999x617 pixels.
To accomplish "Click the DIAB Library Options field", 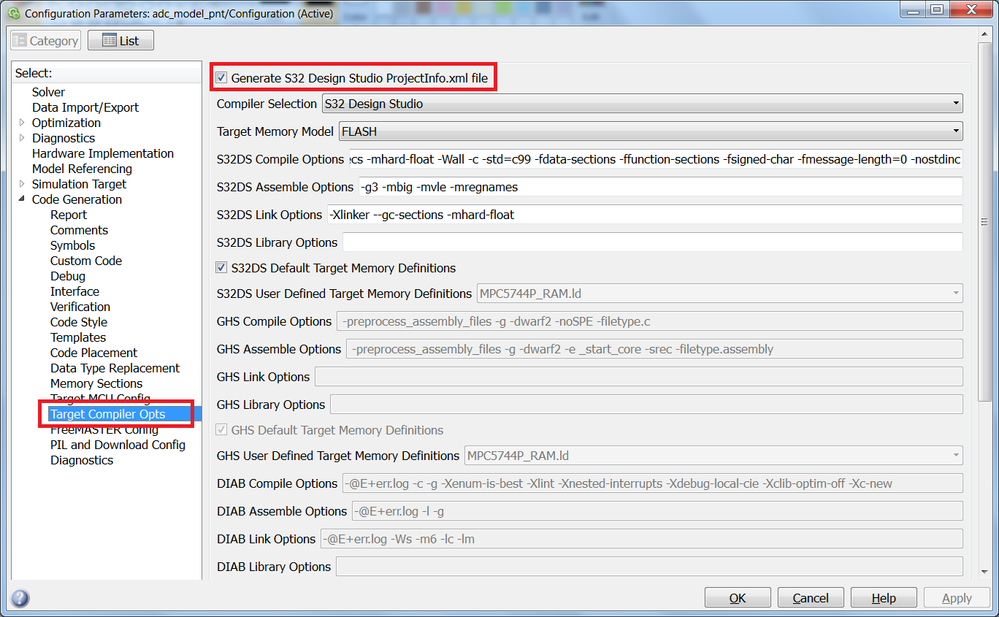I will (x=649, y=566).
